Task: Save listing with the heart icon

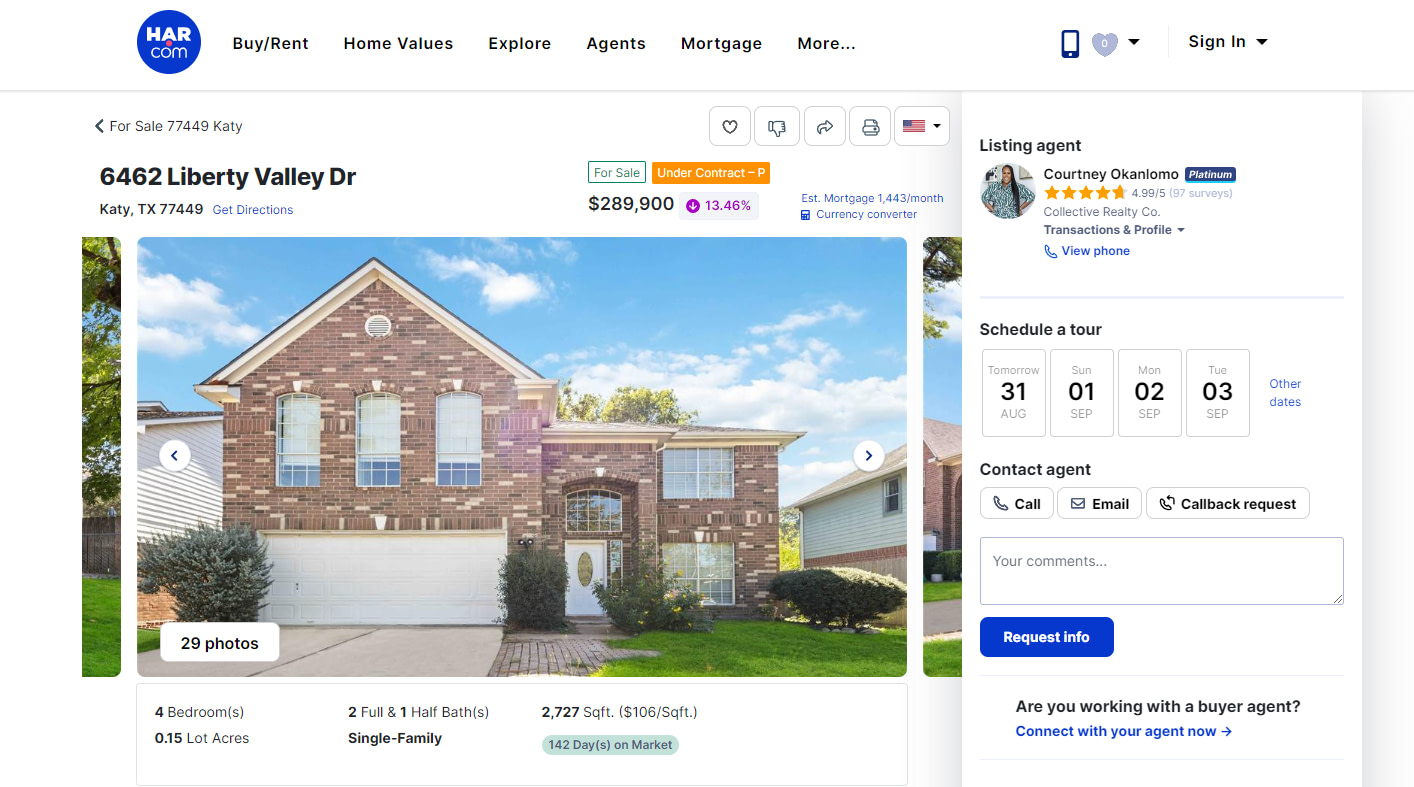Action: pyautogui.click(x=730, y=127)
